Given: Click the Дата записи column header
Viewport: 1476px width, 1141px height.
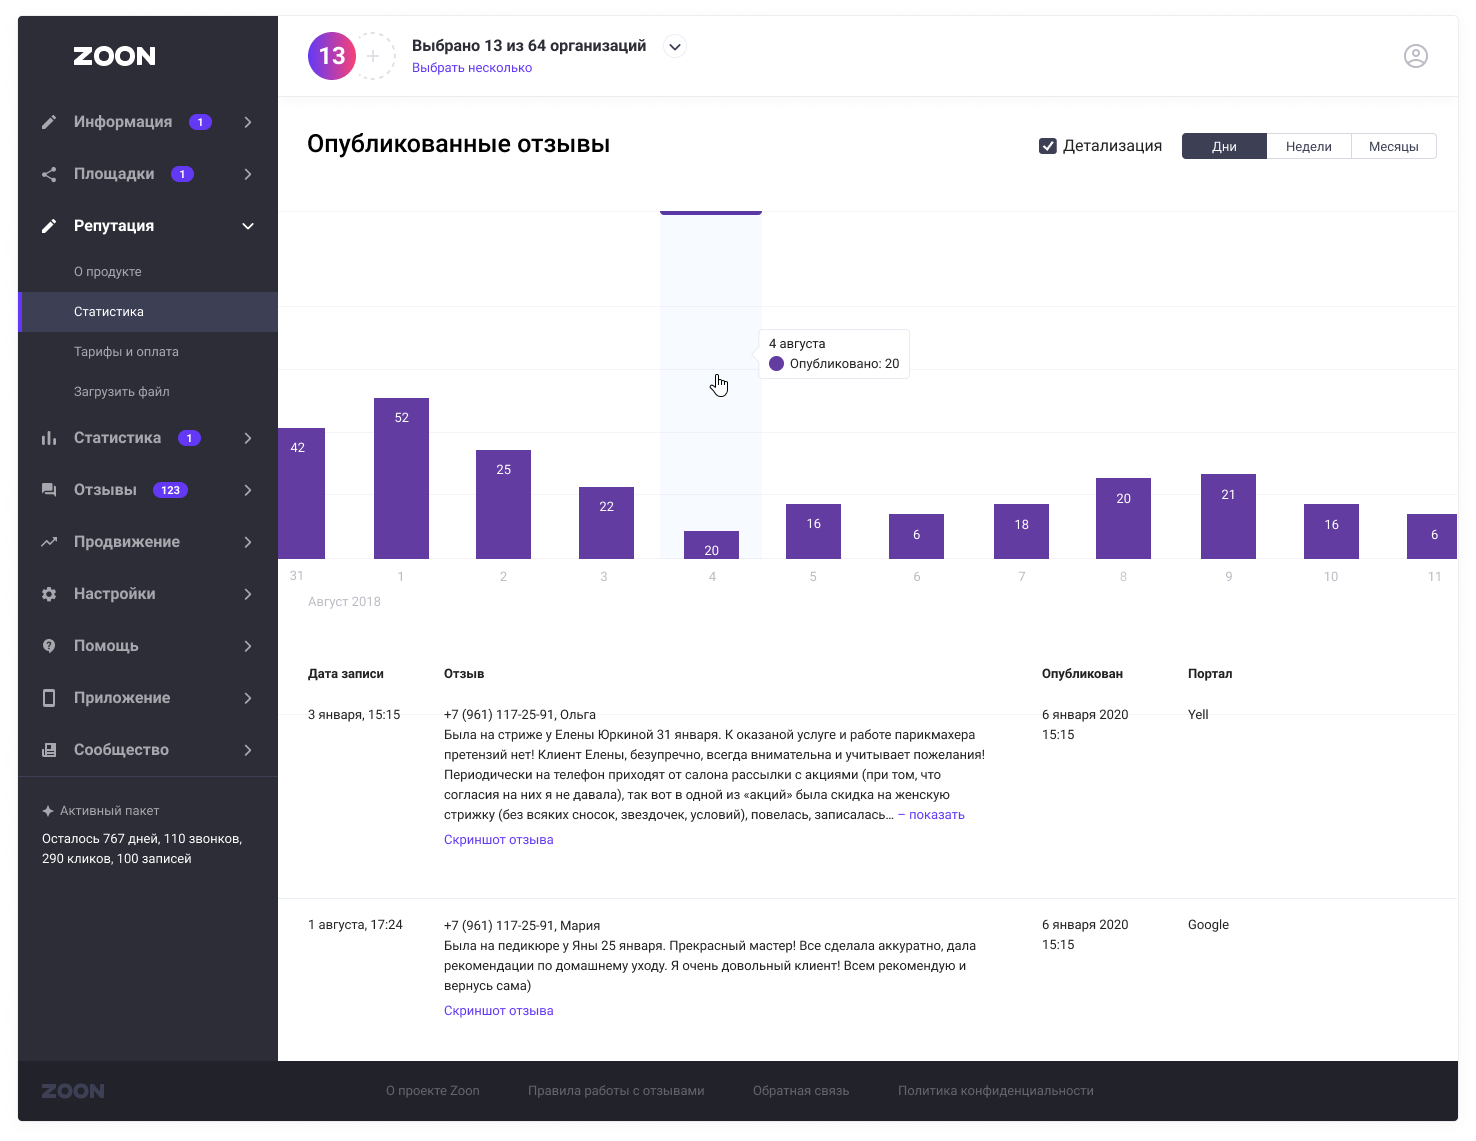Looking at the screenshot, I should pyautogui.click(x=346, y=674).
